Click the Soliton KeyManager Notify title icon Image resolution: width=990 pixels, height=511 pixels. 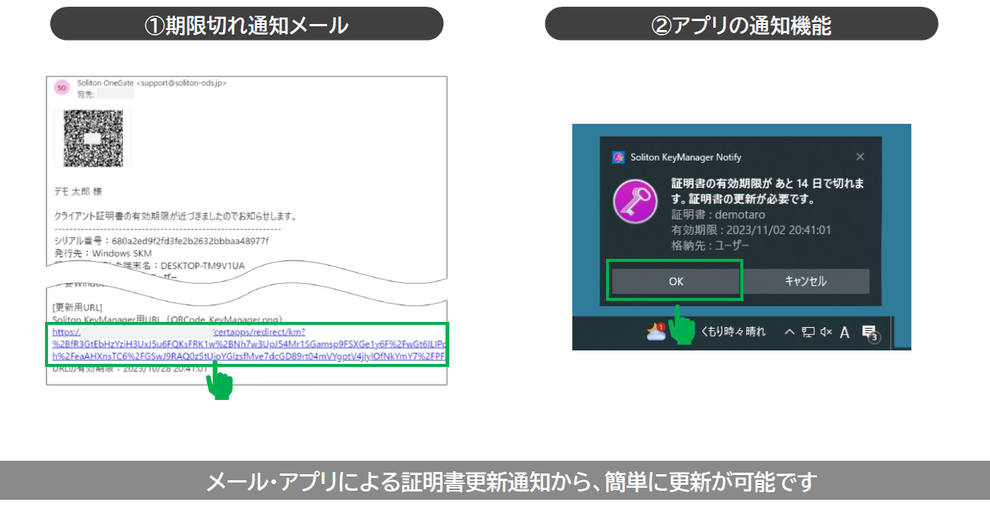pos(618,157)
